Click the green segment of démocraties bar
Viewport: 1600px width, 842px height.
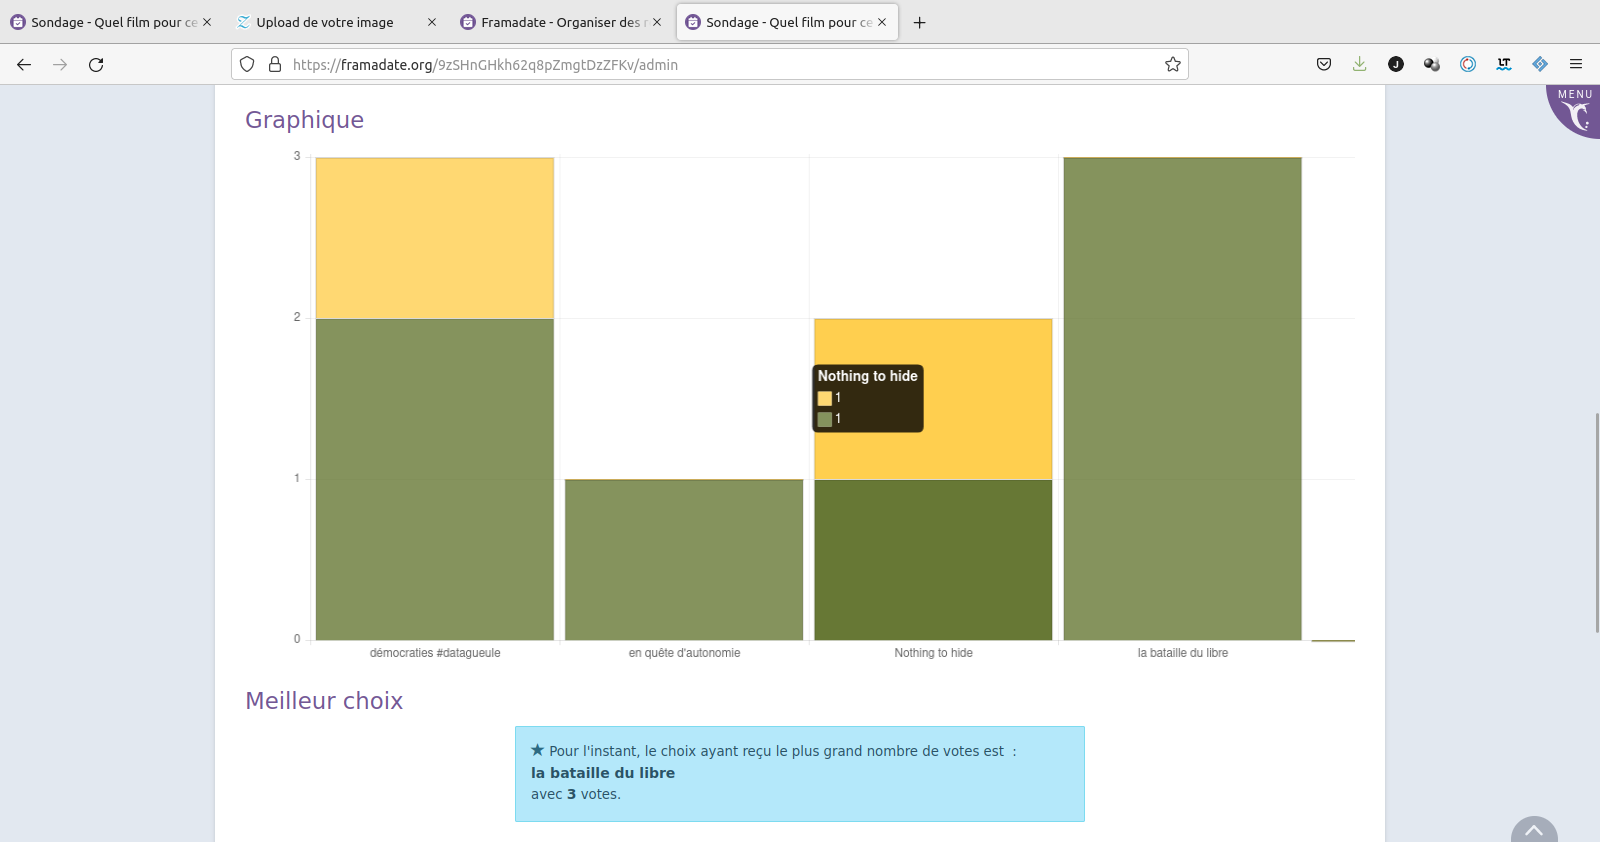click(435, 479)
